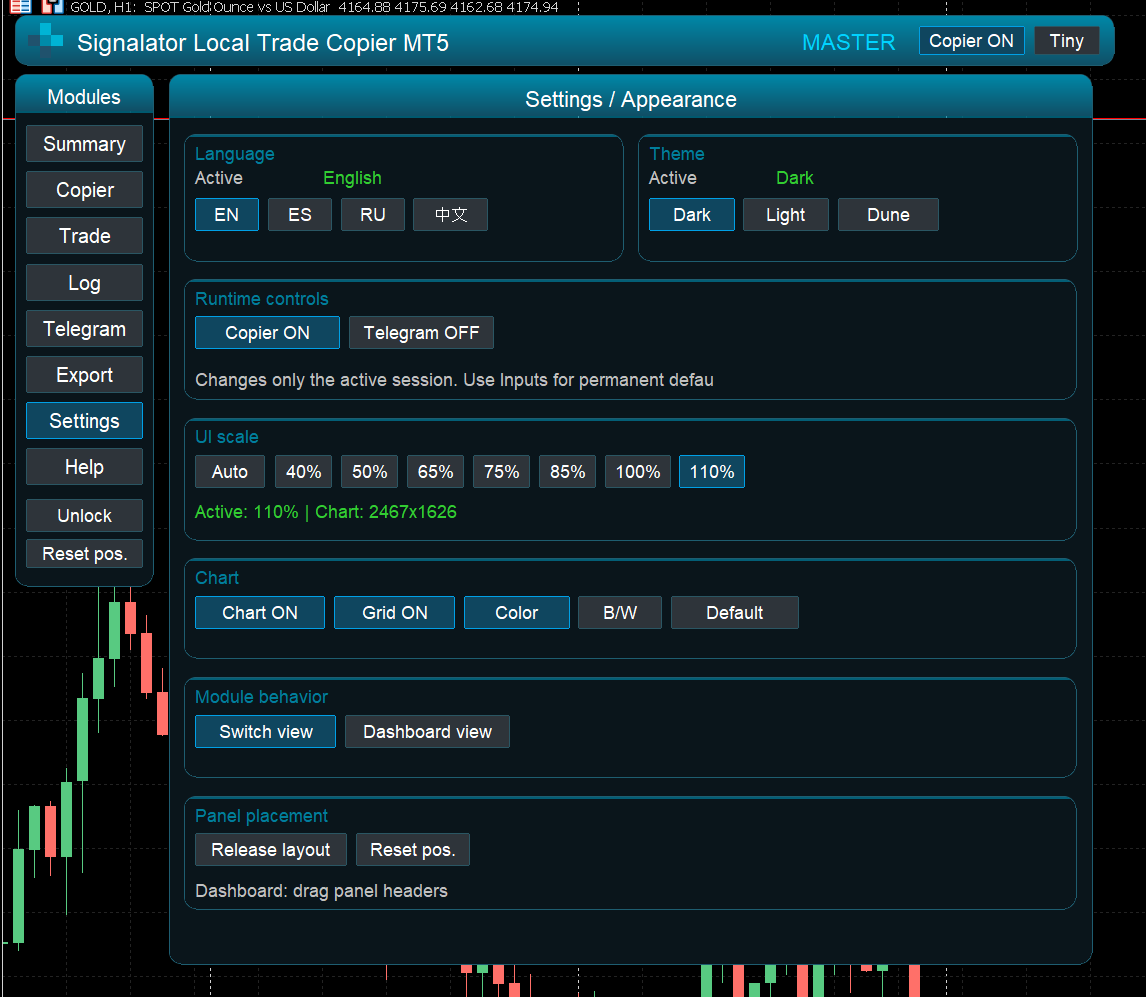Screen dimensions: 1146x997
Task: Click the chart icon beside GOLD, H1
Action: pyautogui.click(x=52, y=7)
